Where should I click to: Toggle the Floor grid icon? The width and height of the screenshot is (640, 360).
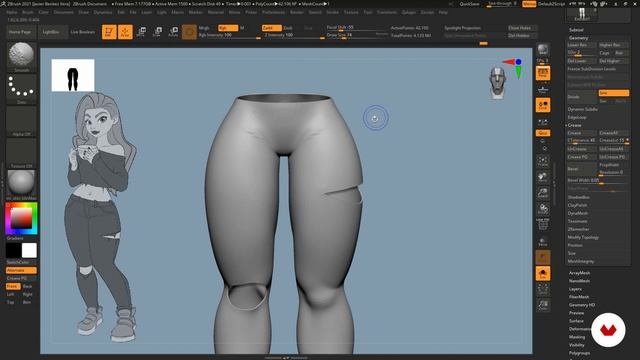pos(542,90)
